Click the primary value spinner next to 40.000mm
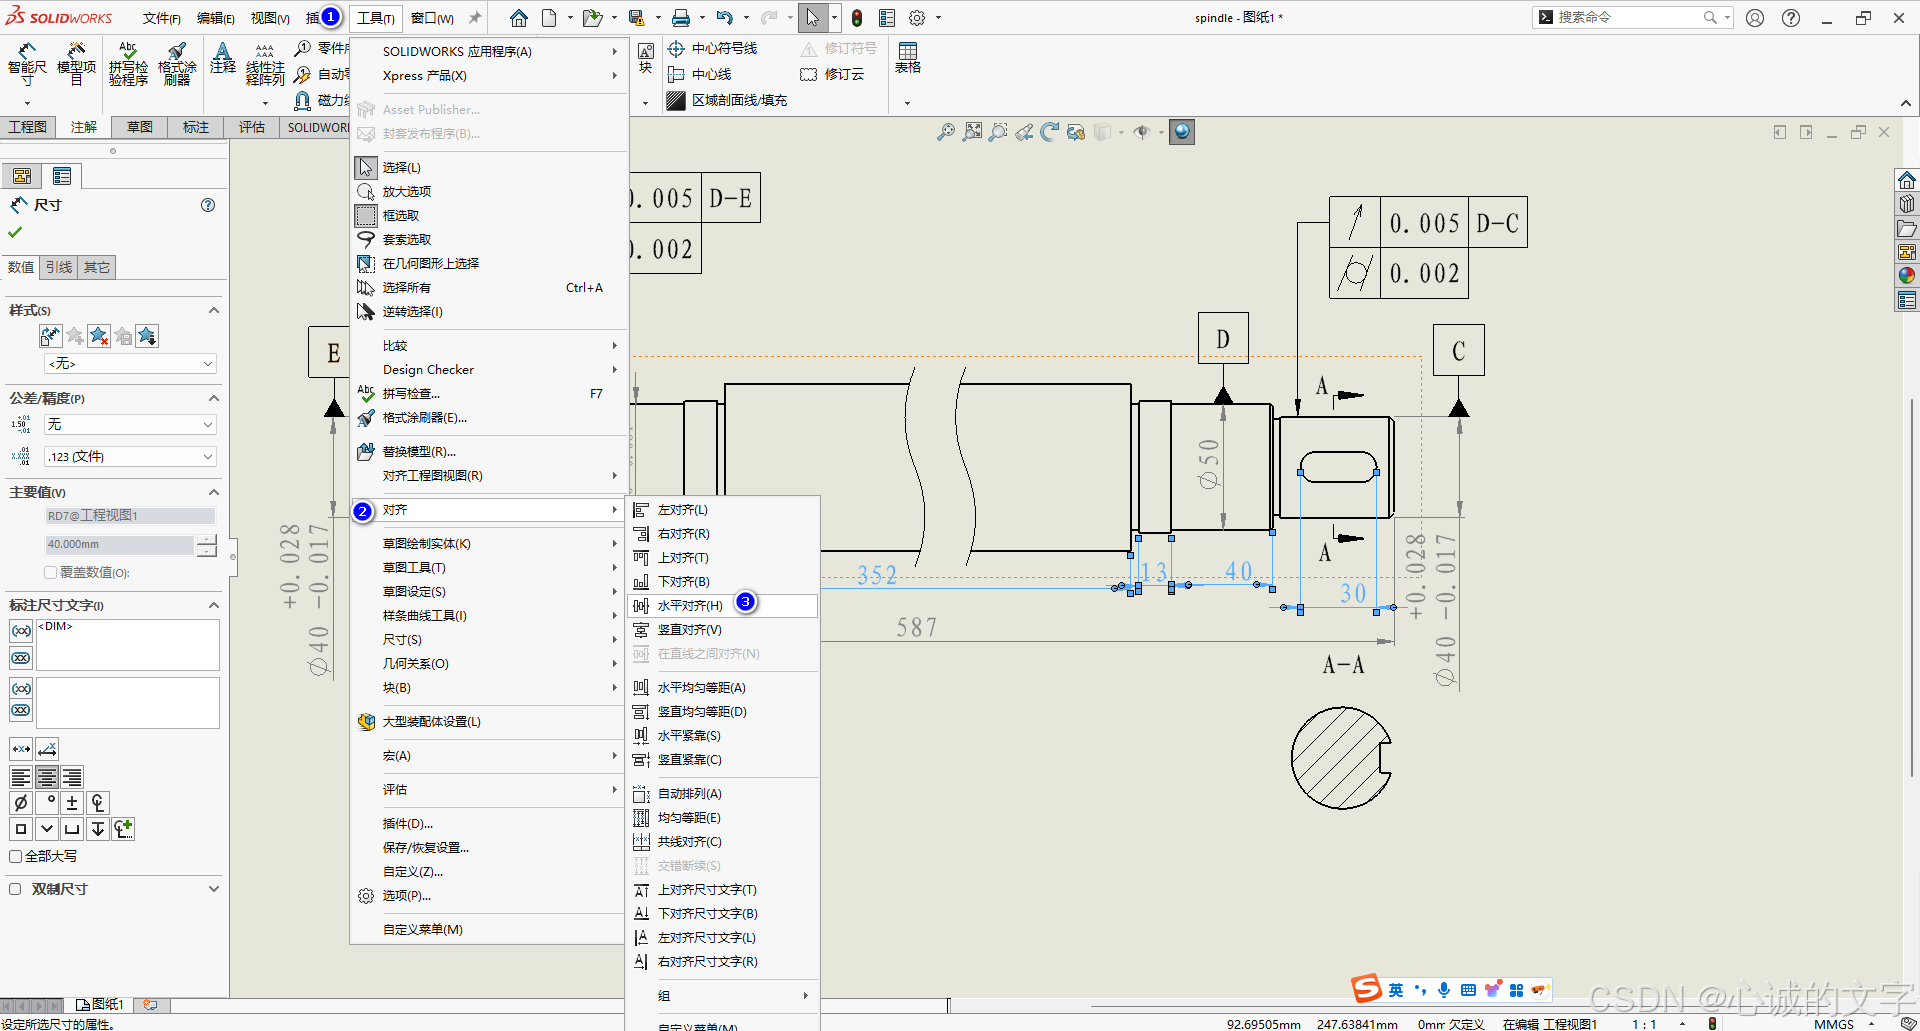 [x=207, y=545]
